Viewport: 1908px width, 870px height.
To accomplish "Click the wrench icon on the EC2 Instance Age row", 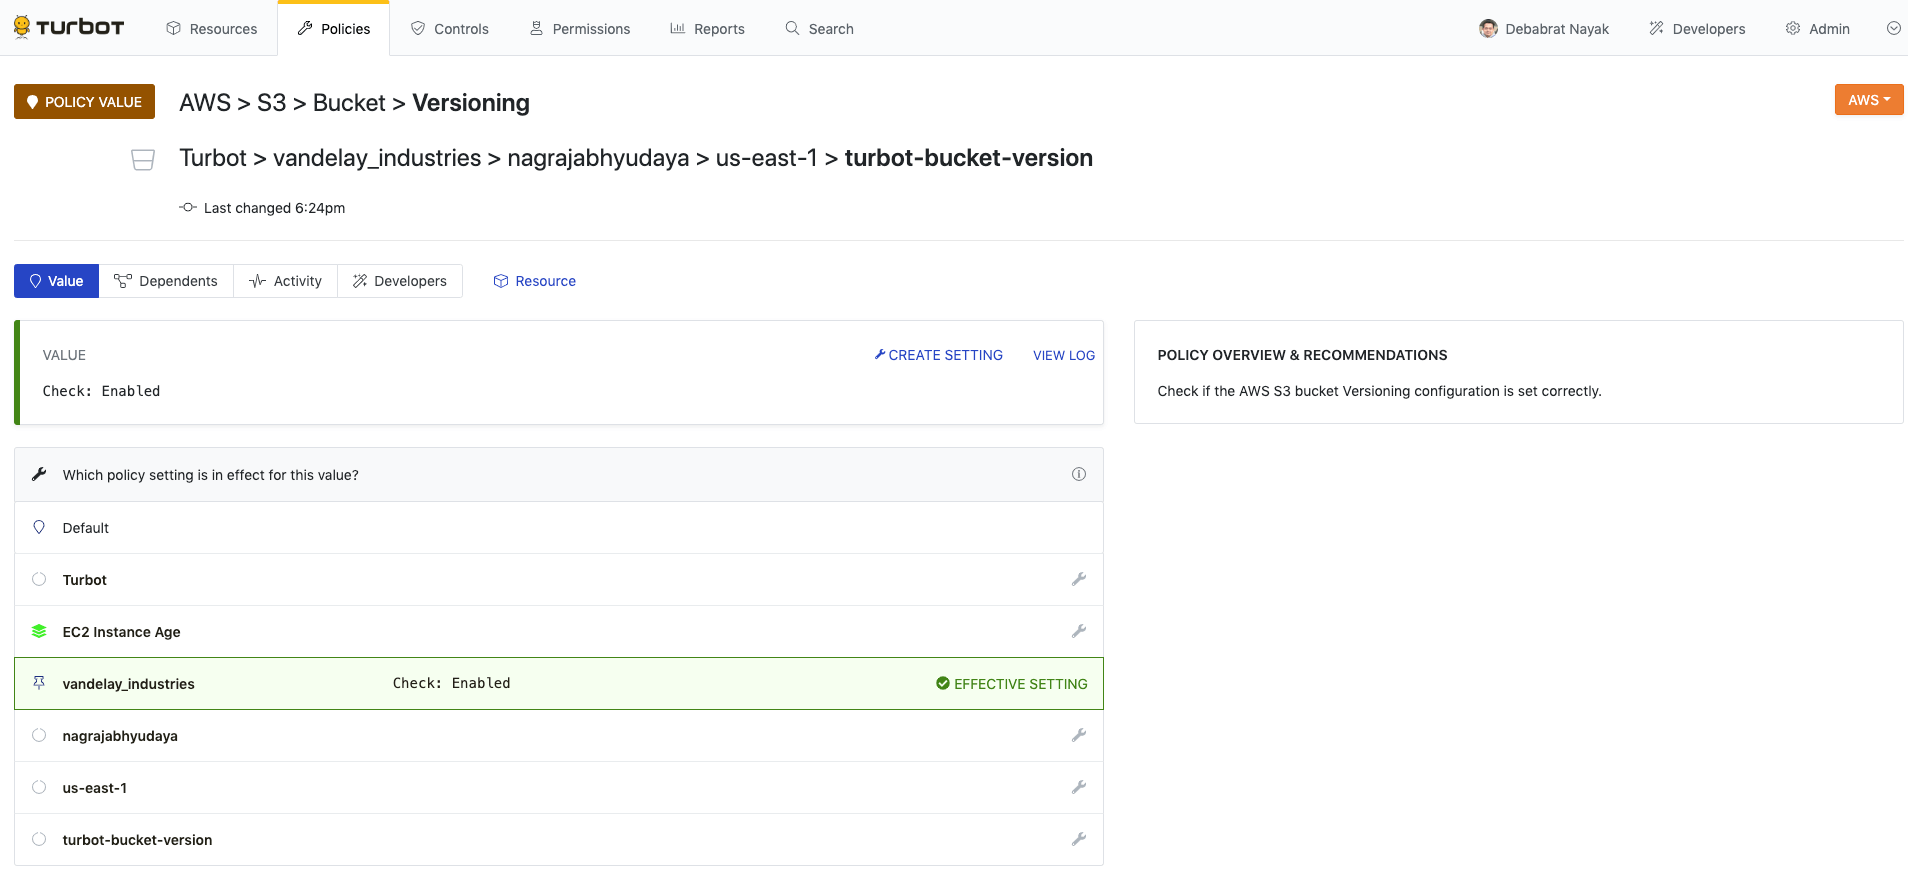I will point(1078,631).
